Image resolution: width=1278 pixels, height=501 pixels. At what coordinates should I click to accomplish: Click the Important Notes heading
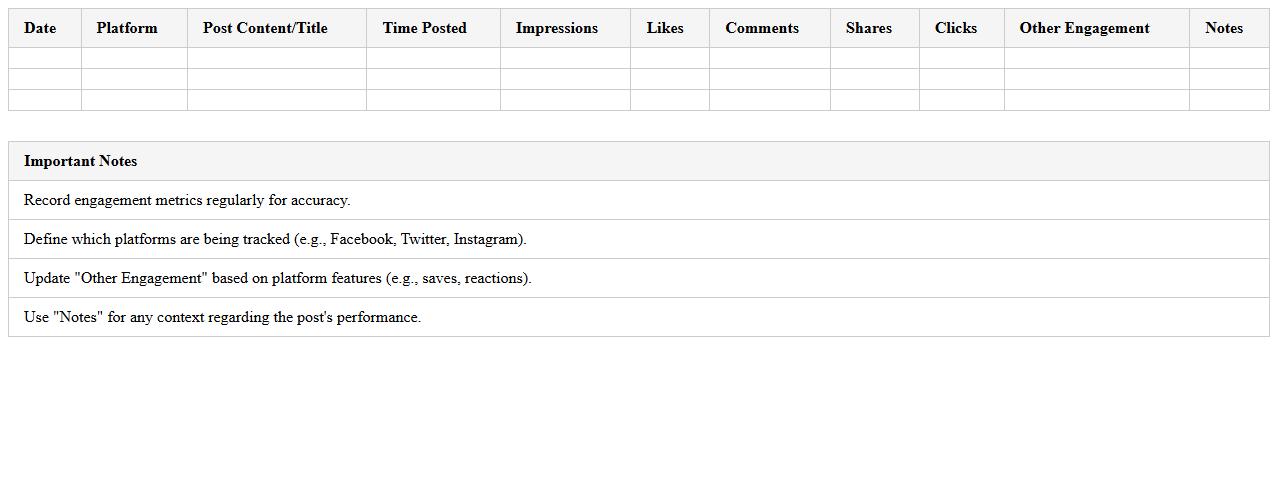(81, 161)
